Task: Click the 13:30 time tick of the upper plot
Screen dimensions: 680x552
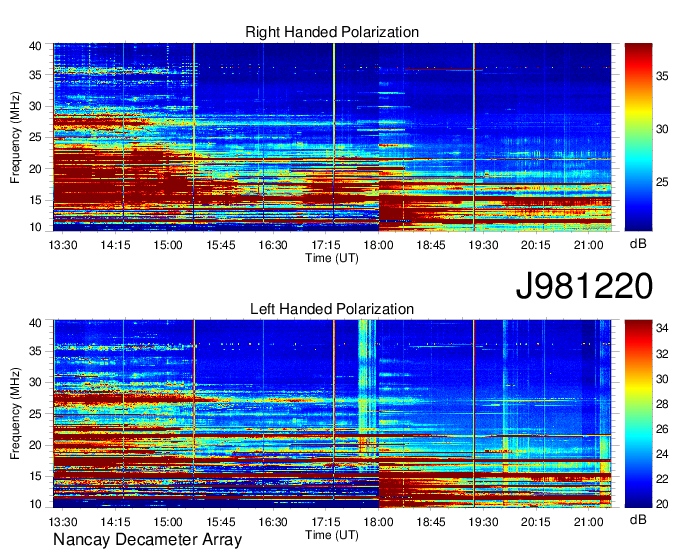Action: coord(63,245)
